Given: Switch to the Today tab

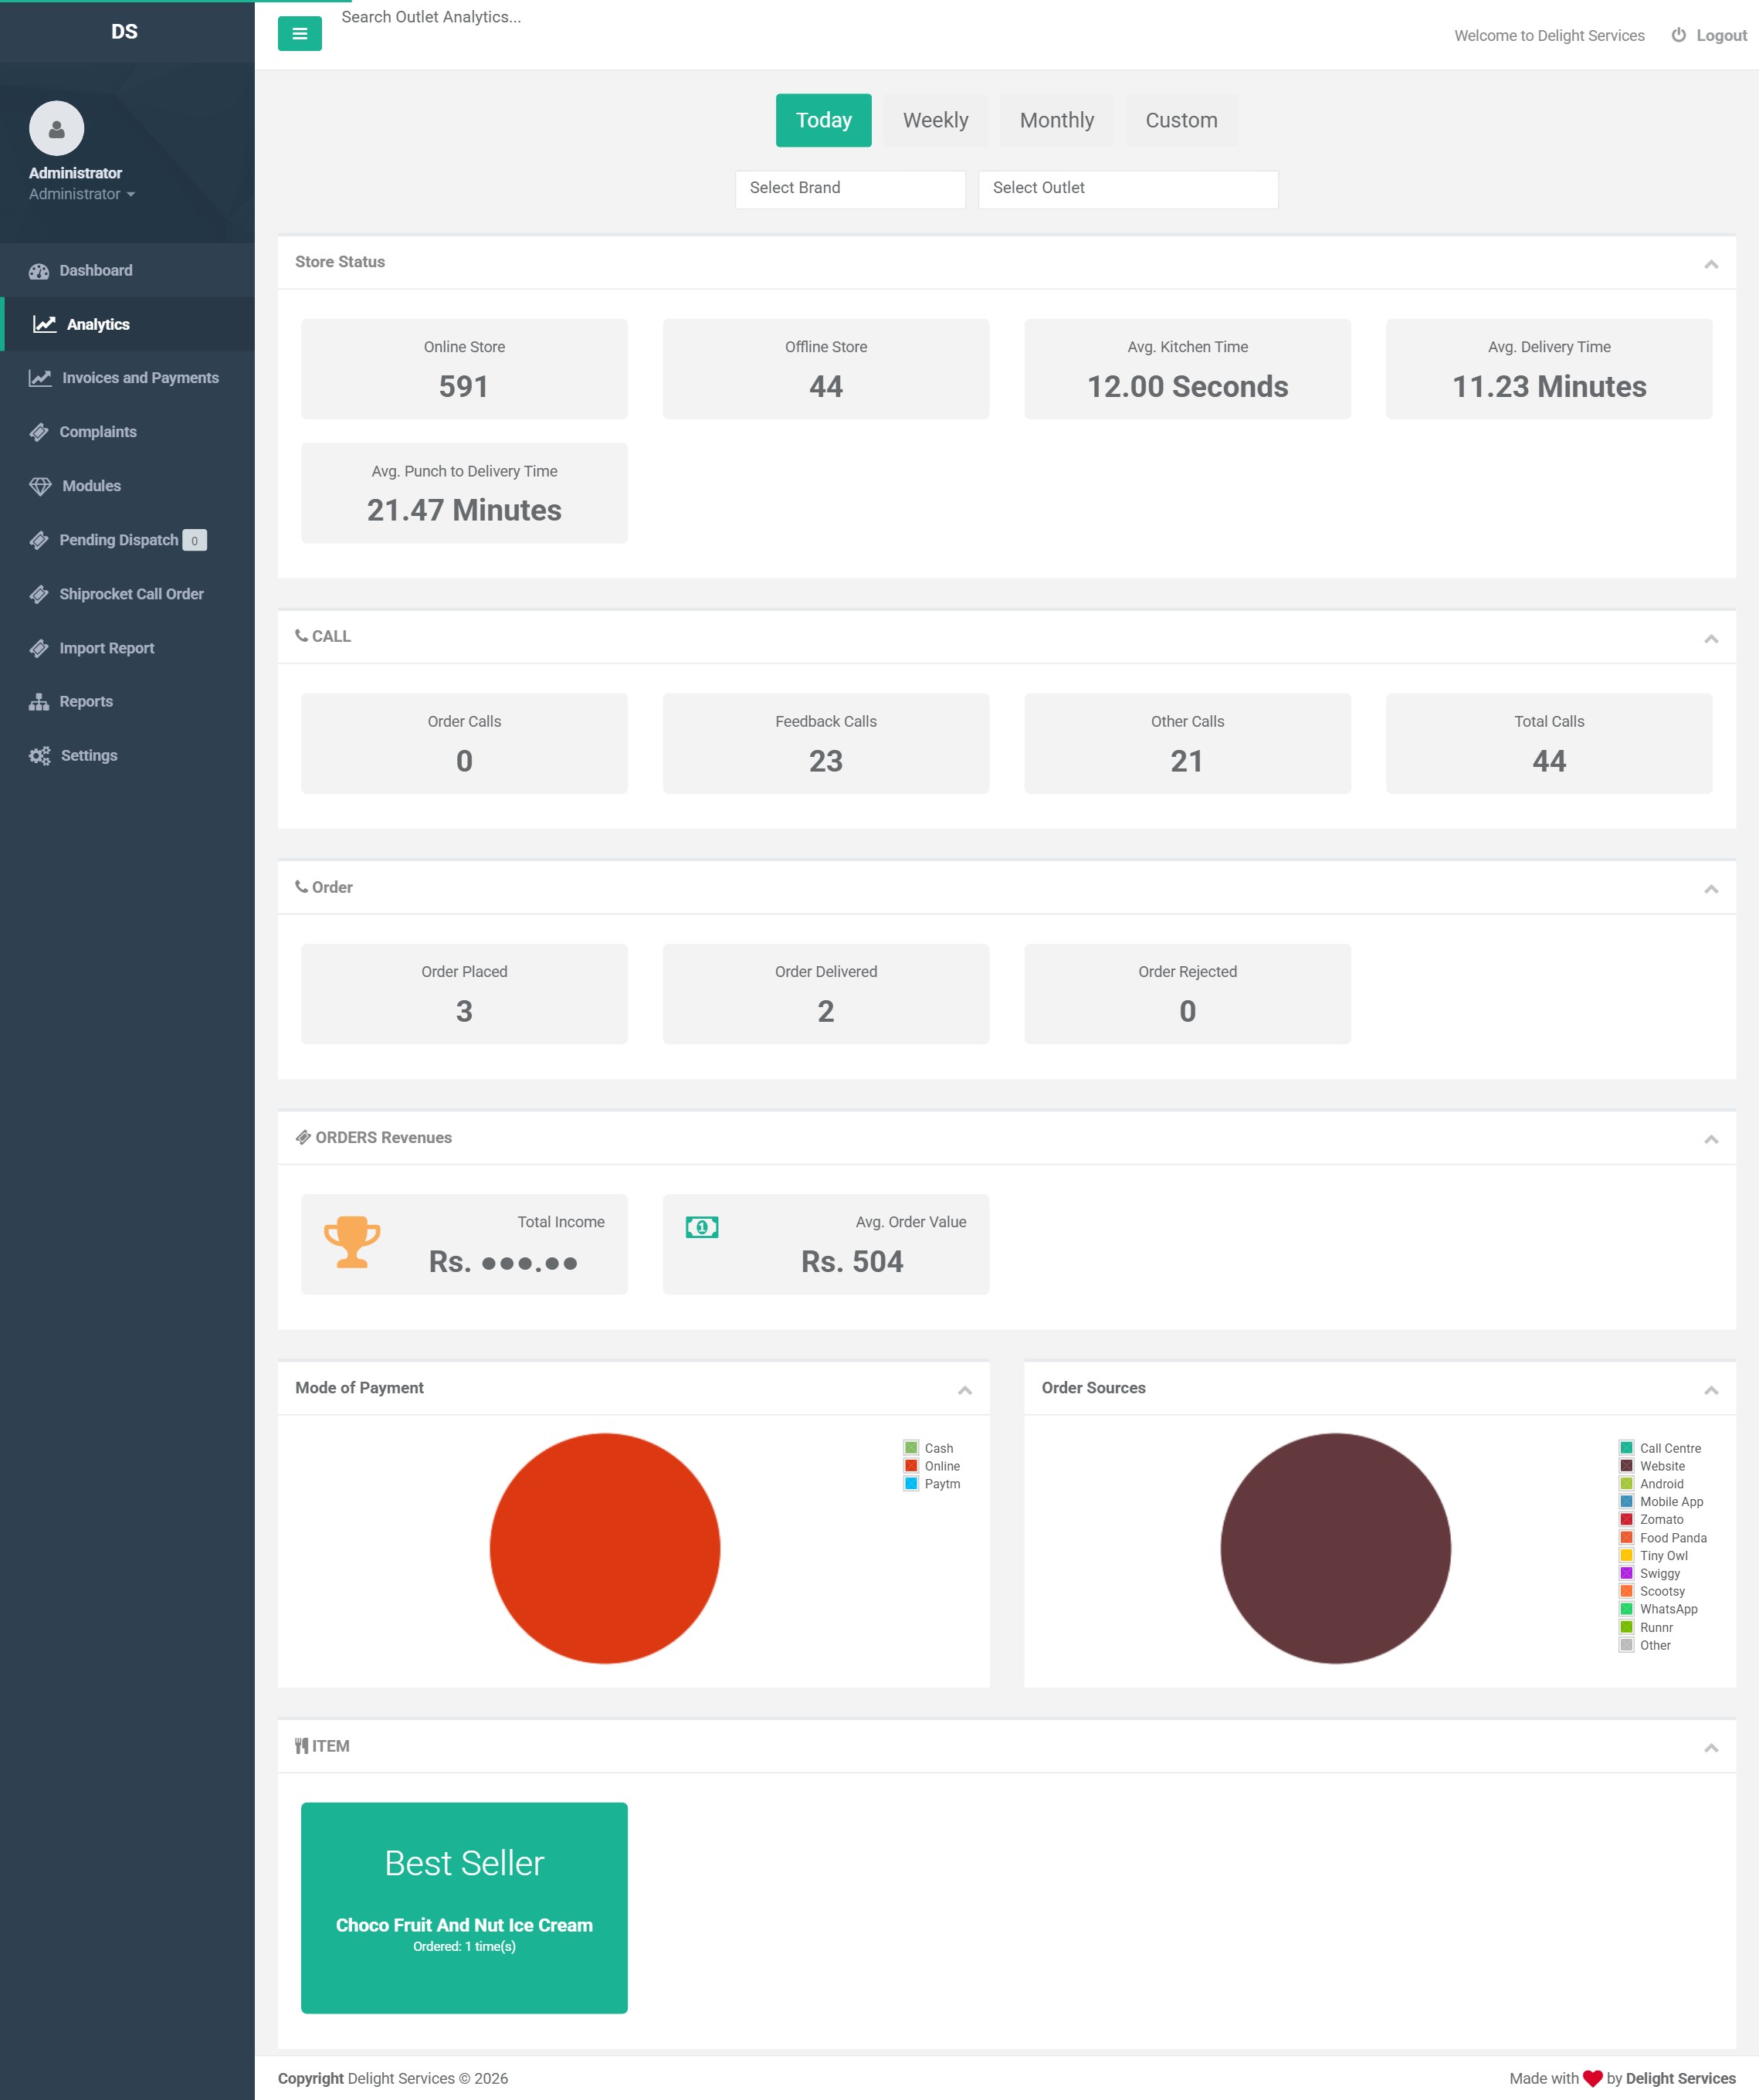Looking at the screenshot, I should (823, 120).
